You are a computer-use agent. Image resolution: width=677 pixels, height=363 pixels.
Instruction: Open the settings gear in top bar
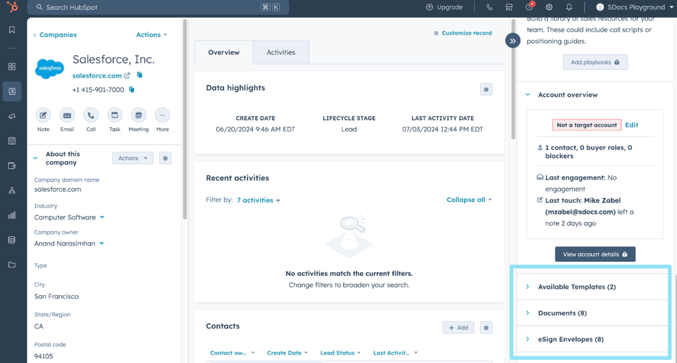point(549,7)
